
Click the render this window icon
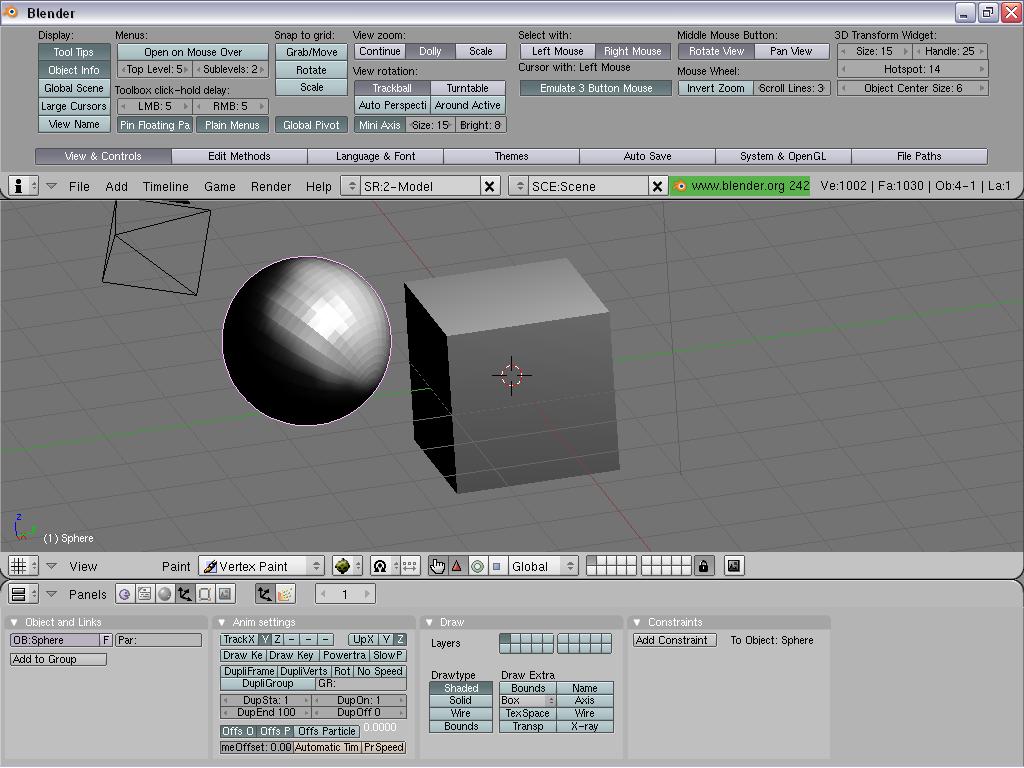734,566
